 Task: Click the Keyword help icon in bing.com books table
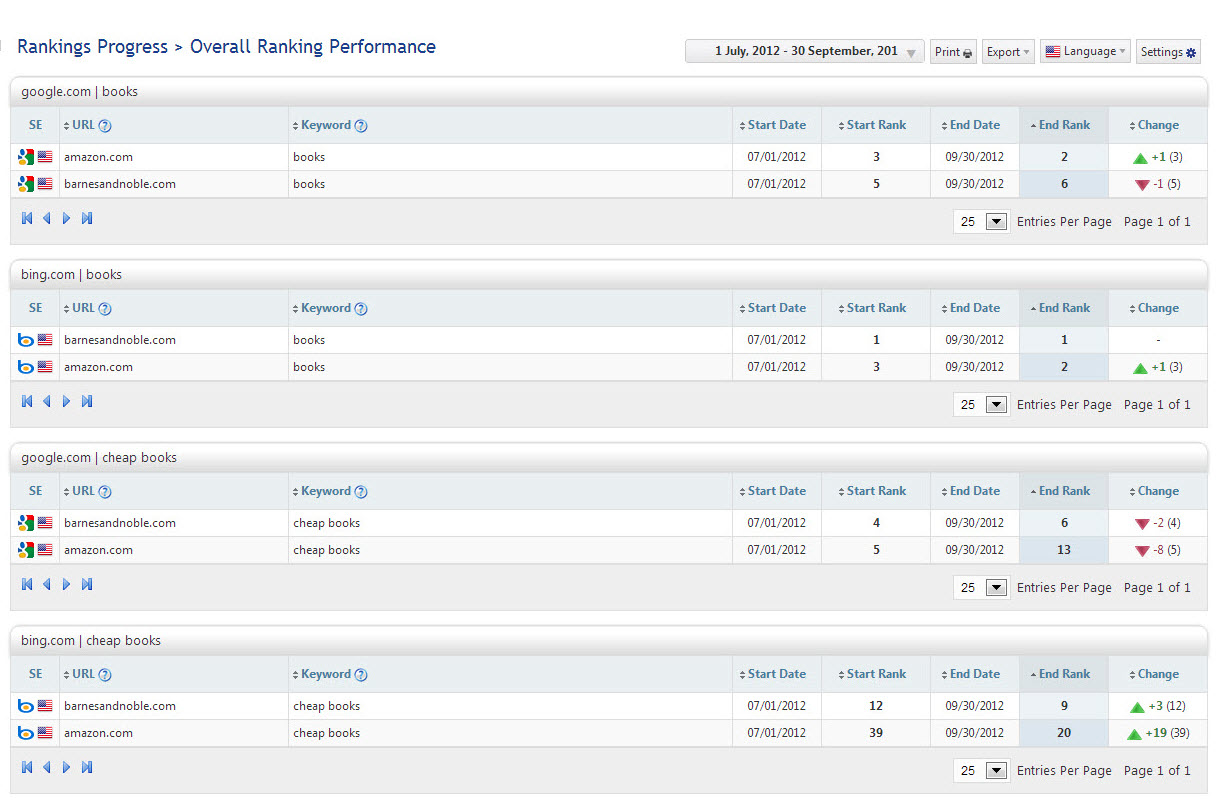click(x=361, y=309)
